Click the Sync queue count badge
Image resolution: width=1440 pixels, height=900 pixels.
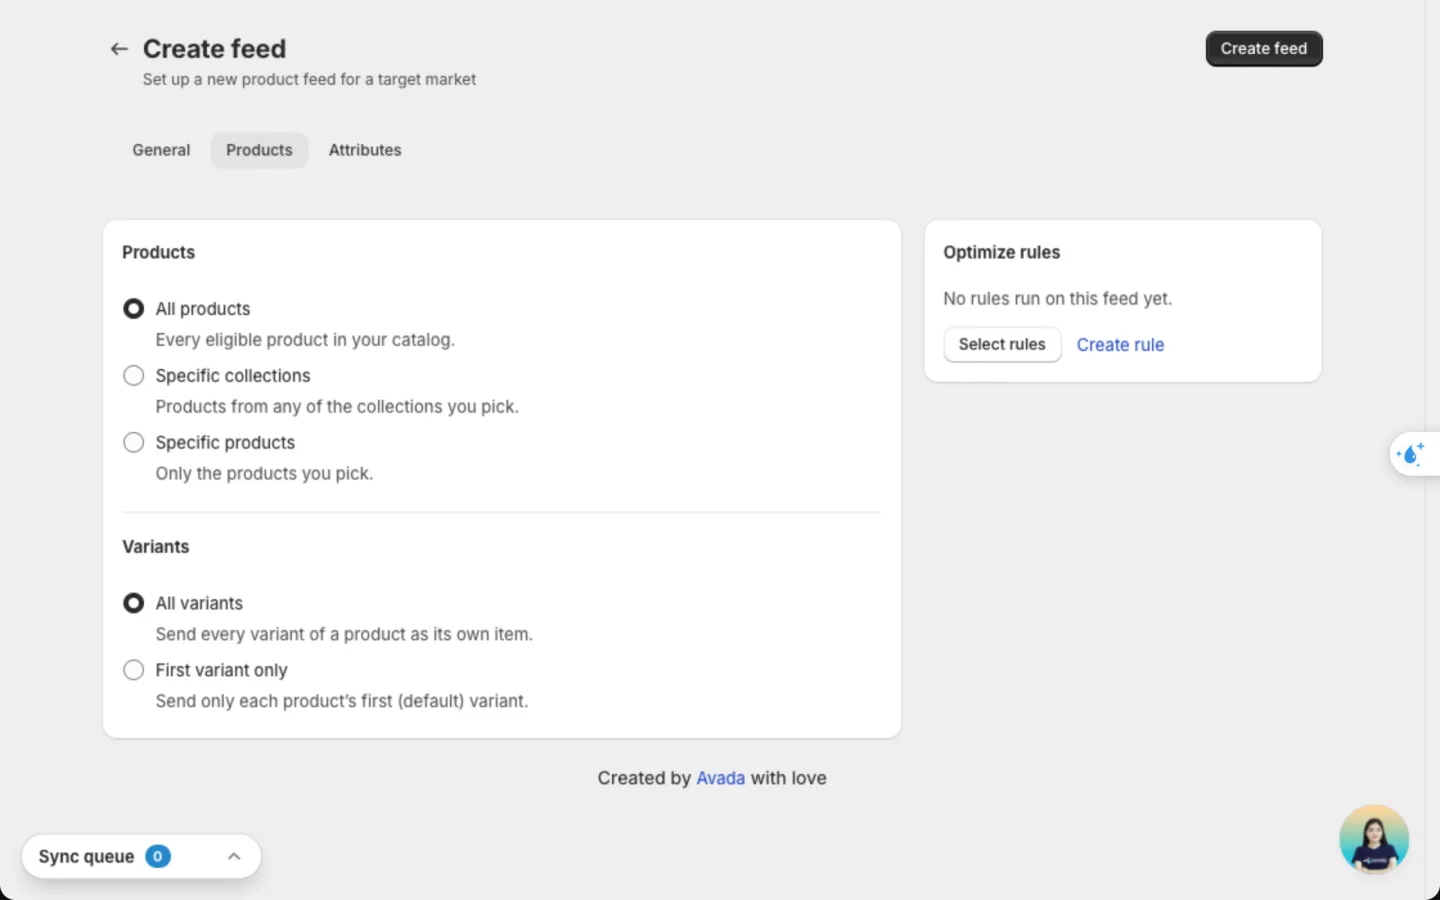coord(158,856)
